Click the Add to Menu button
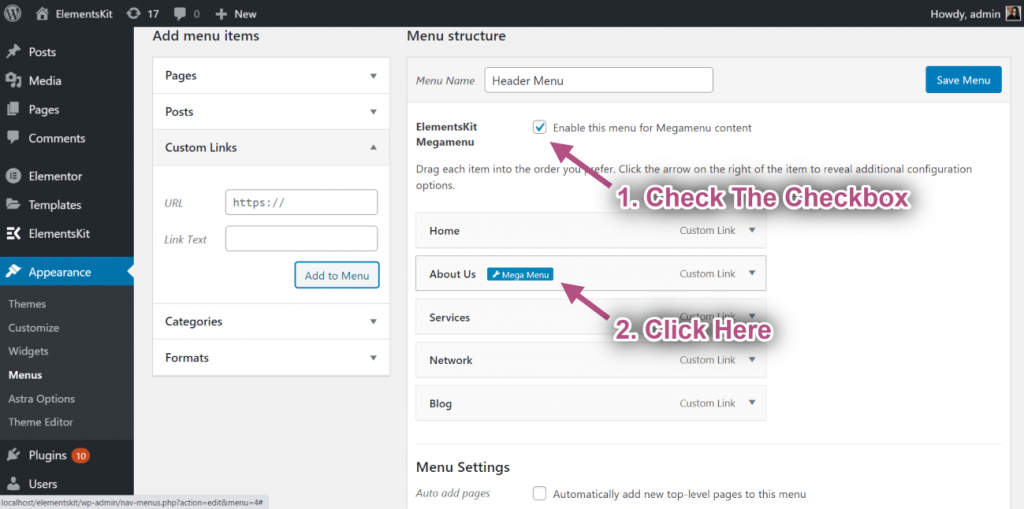This screenshot has width=1024, height=509. [336, 275]
